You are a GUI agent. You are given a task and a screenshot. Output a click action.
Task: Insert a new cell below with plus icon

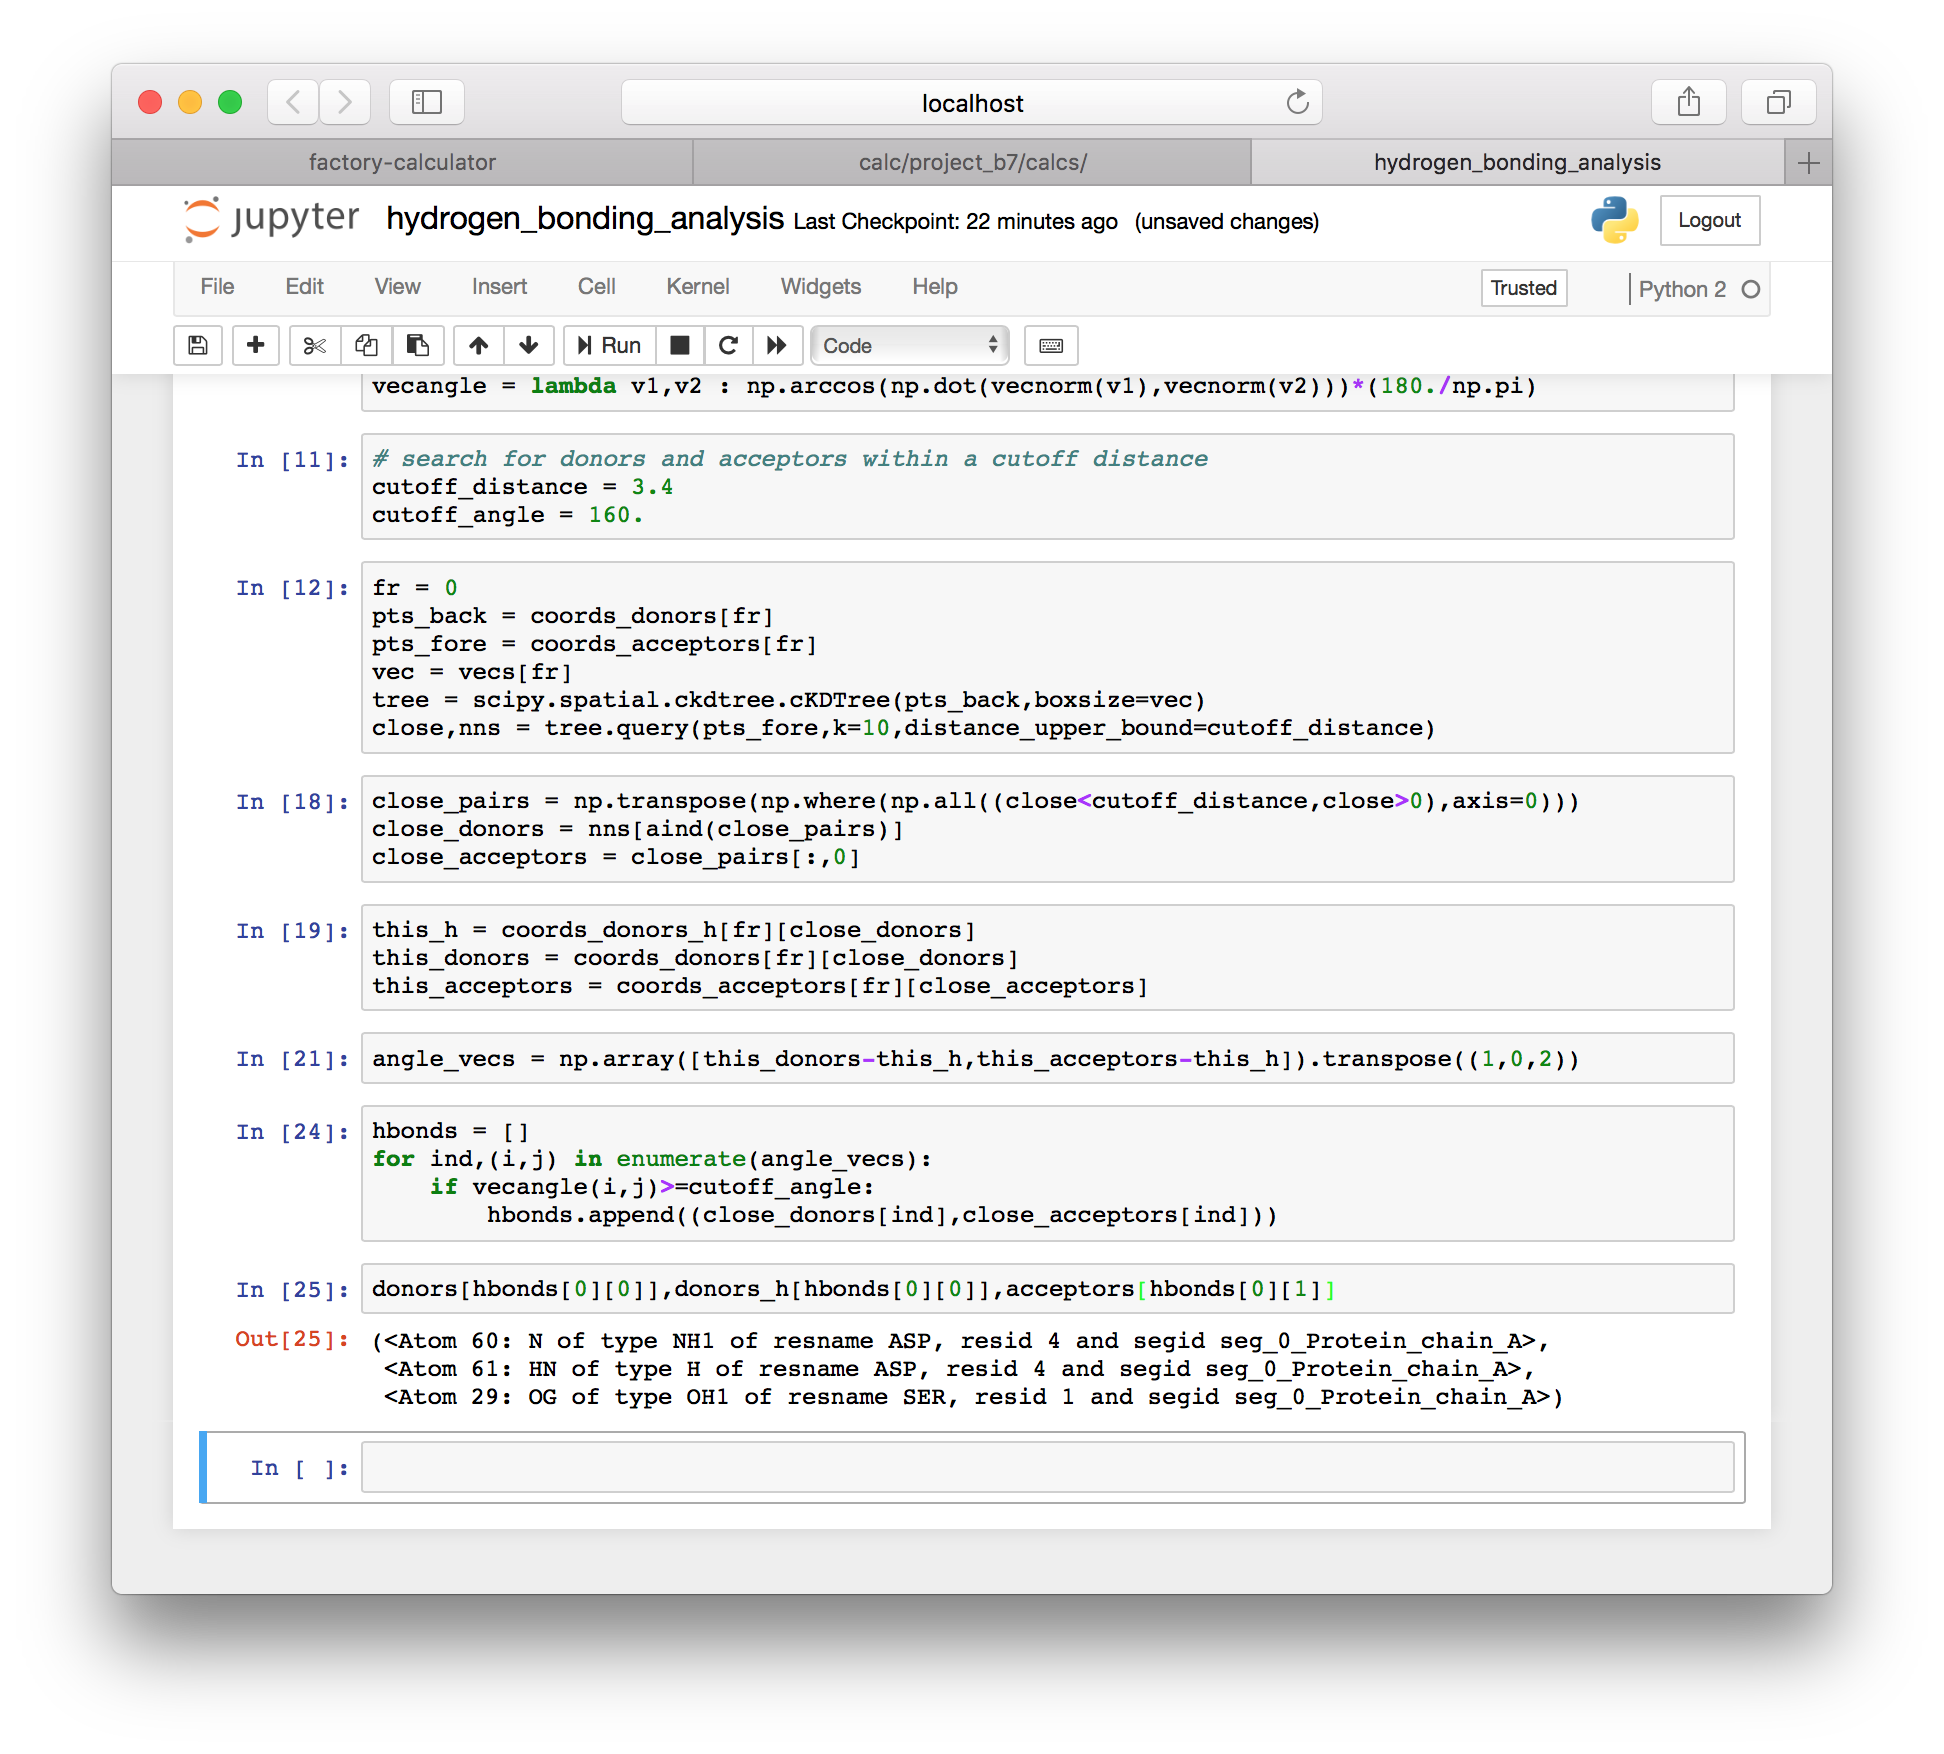[x=256, y=345]
